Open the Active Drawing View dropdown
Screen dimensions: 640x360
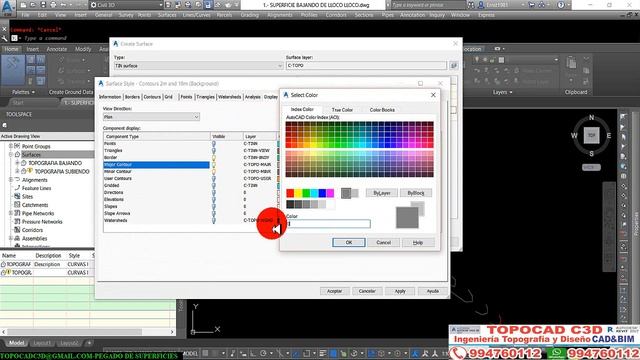pyautogui.click(x=47, y=136)
